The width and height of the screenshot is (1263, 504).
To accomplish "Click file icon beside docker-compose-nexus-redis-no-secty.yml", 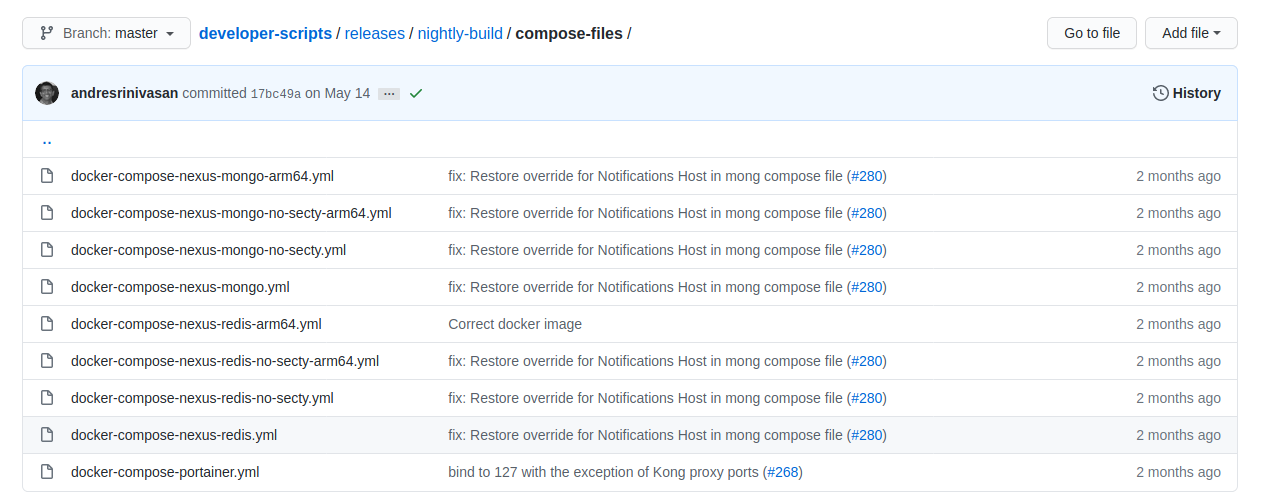I will (x=46, y=398).
